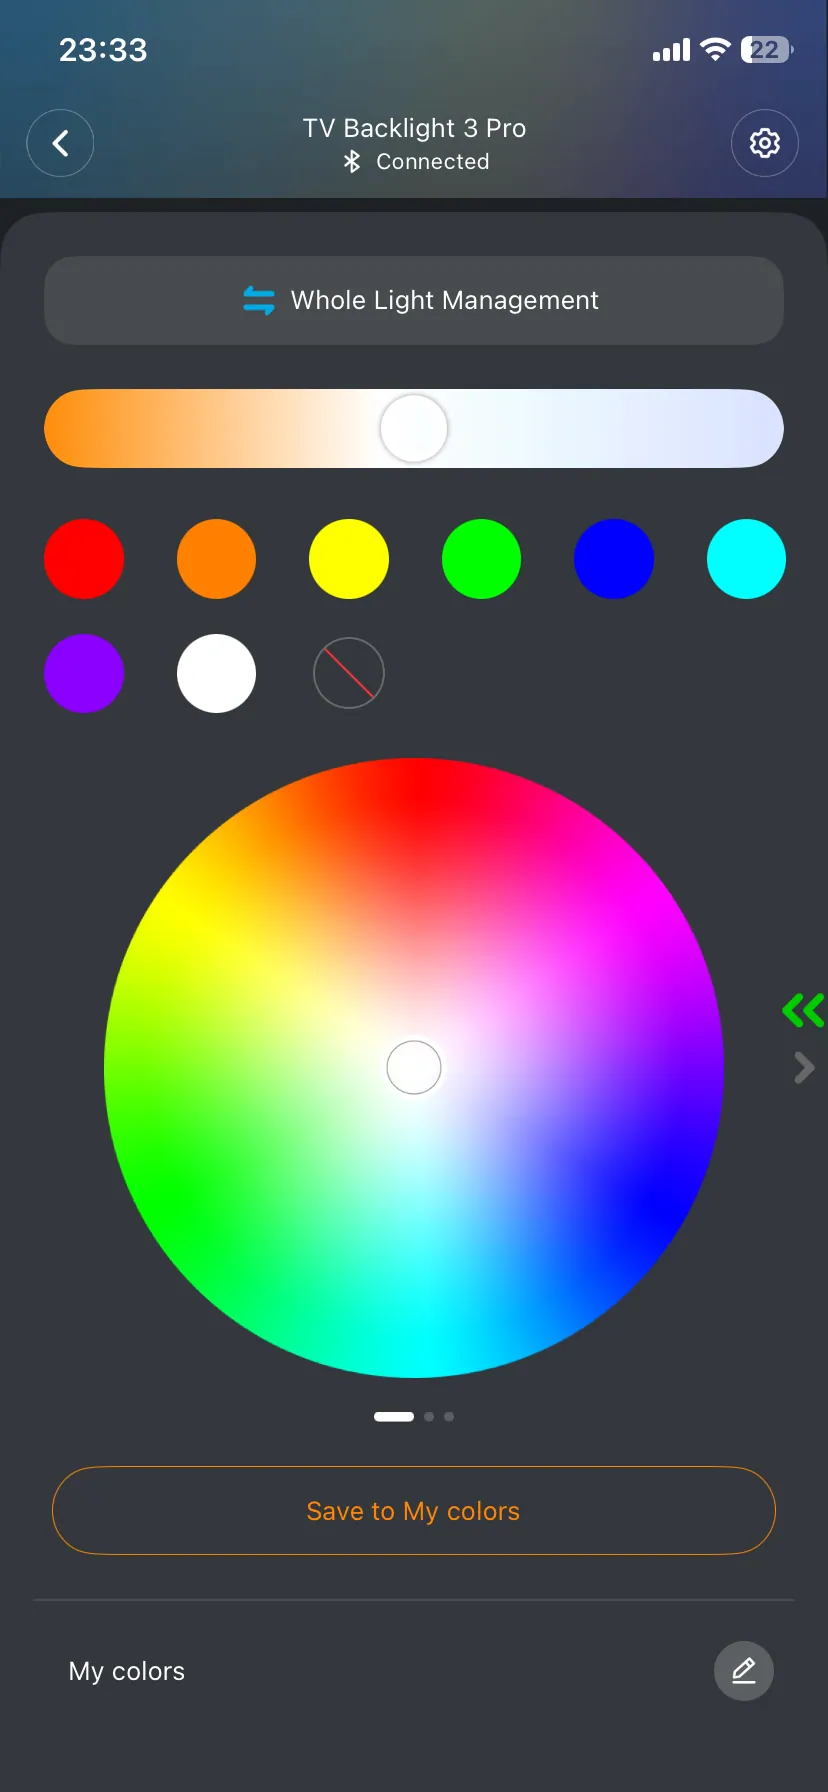Tap the Bluetooth connected icon
The height and width of the screenshot is (1792, 828).
click(351, 162)
